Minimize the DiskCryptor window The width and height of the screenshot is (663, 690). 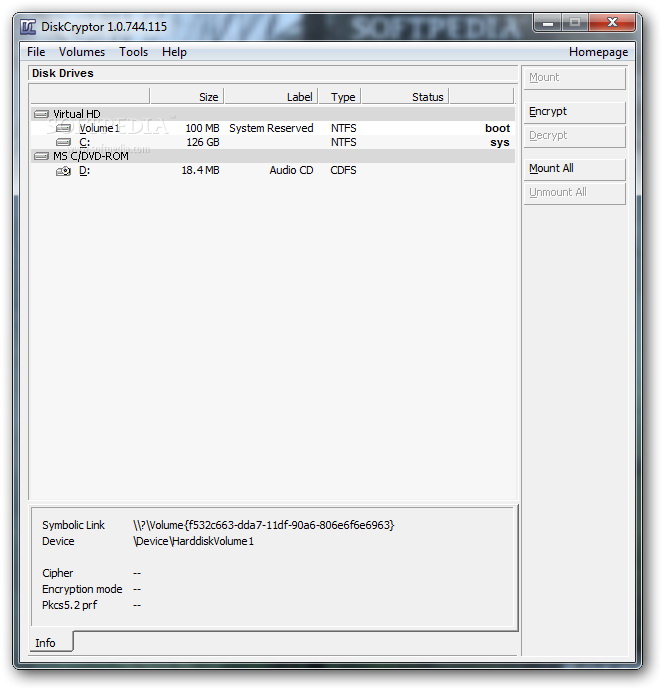coord(548,23)
